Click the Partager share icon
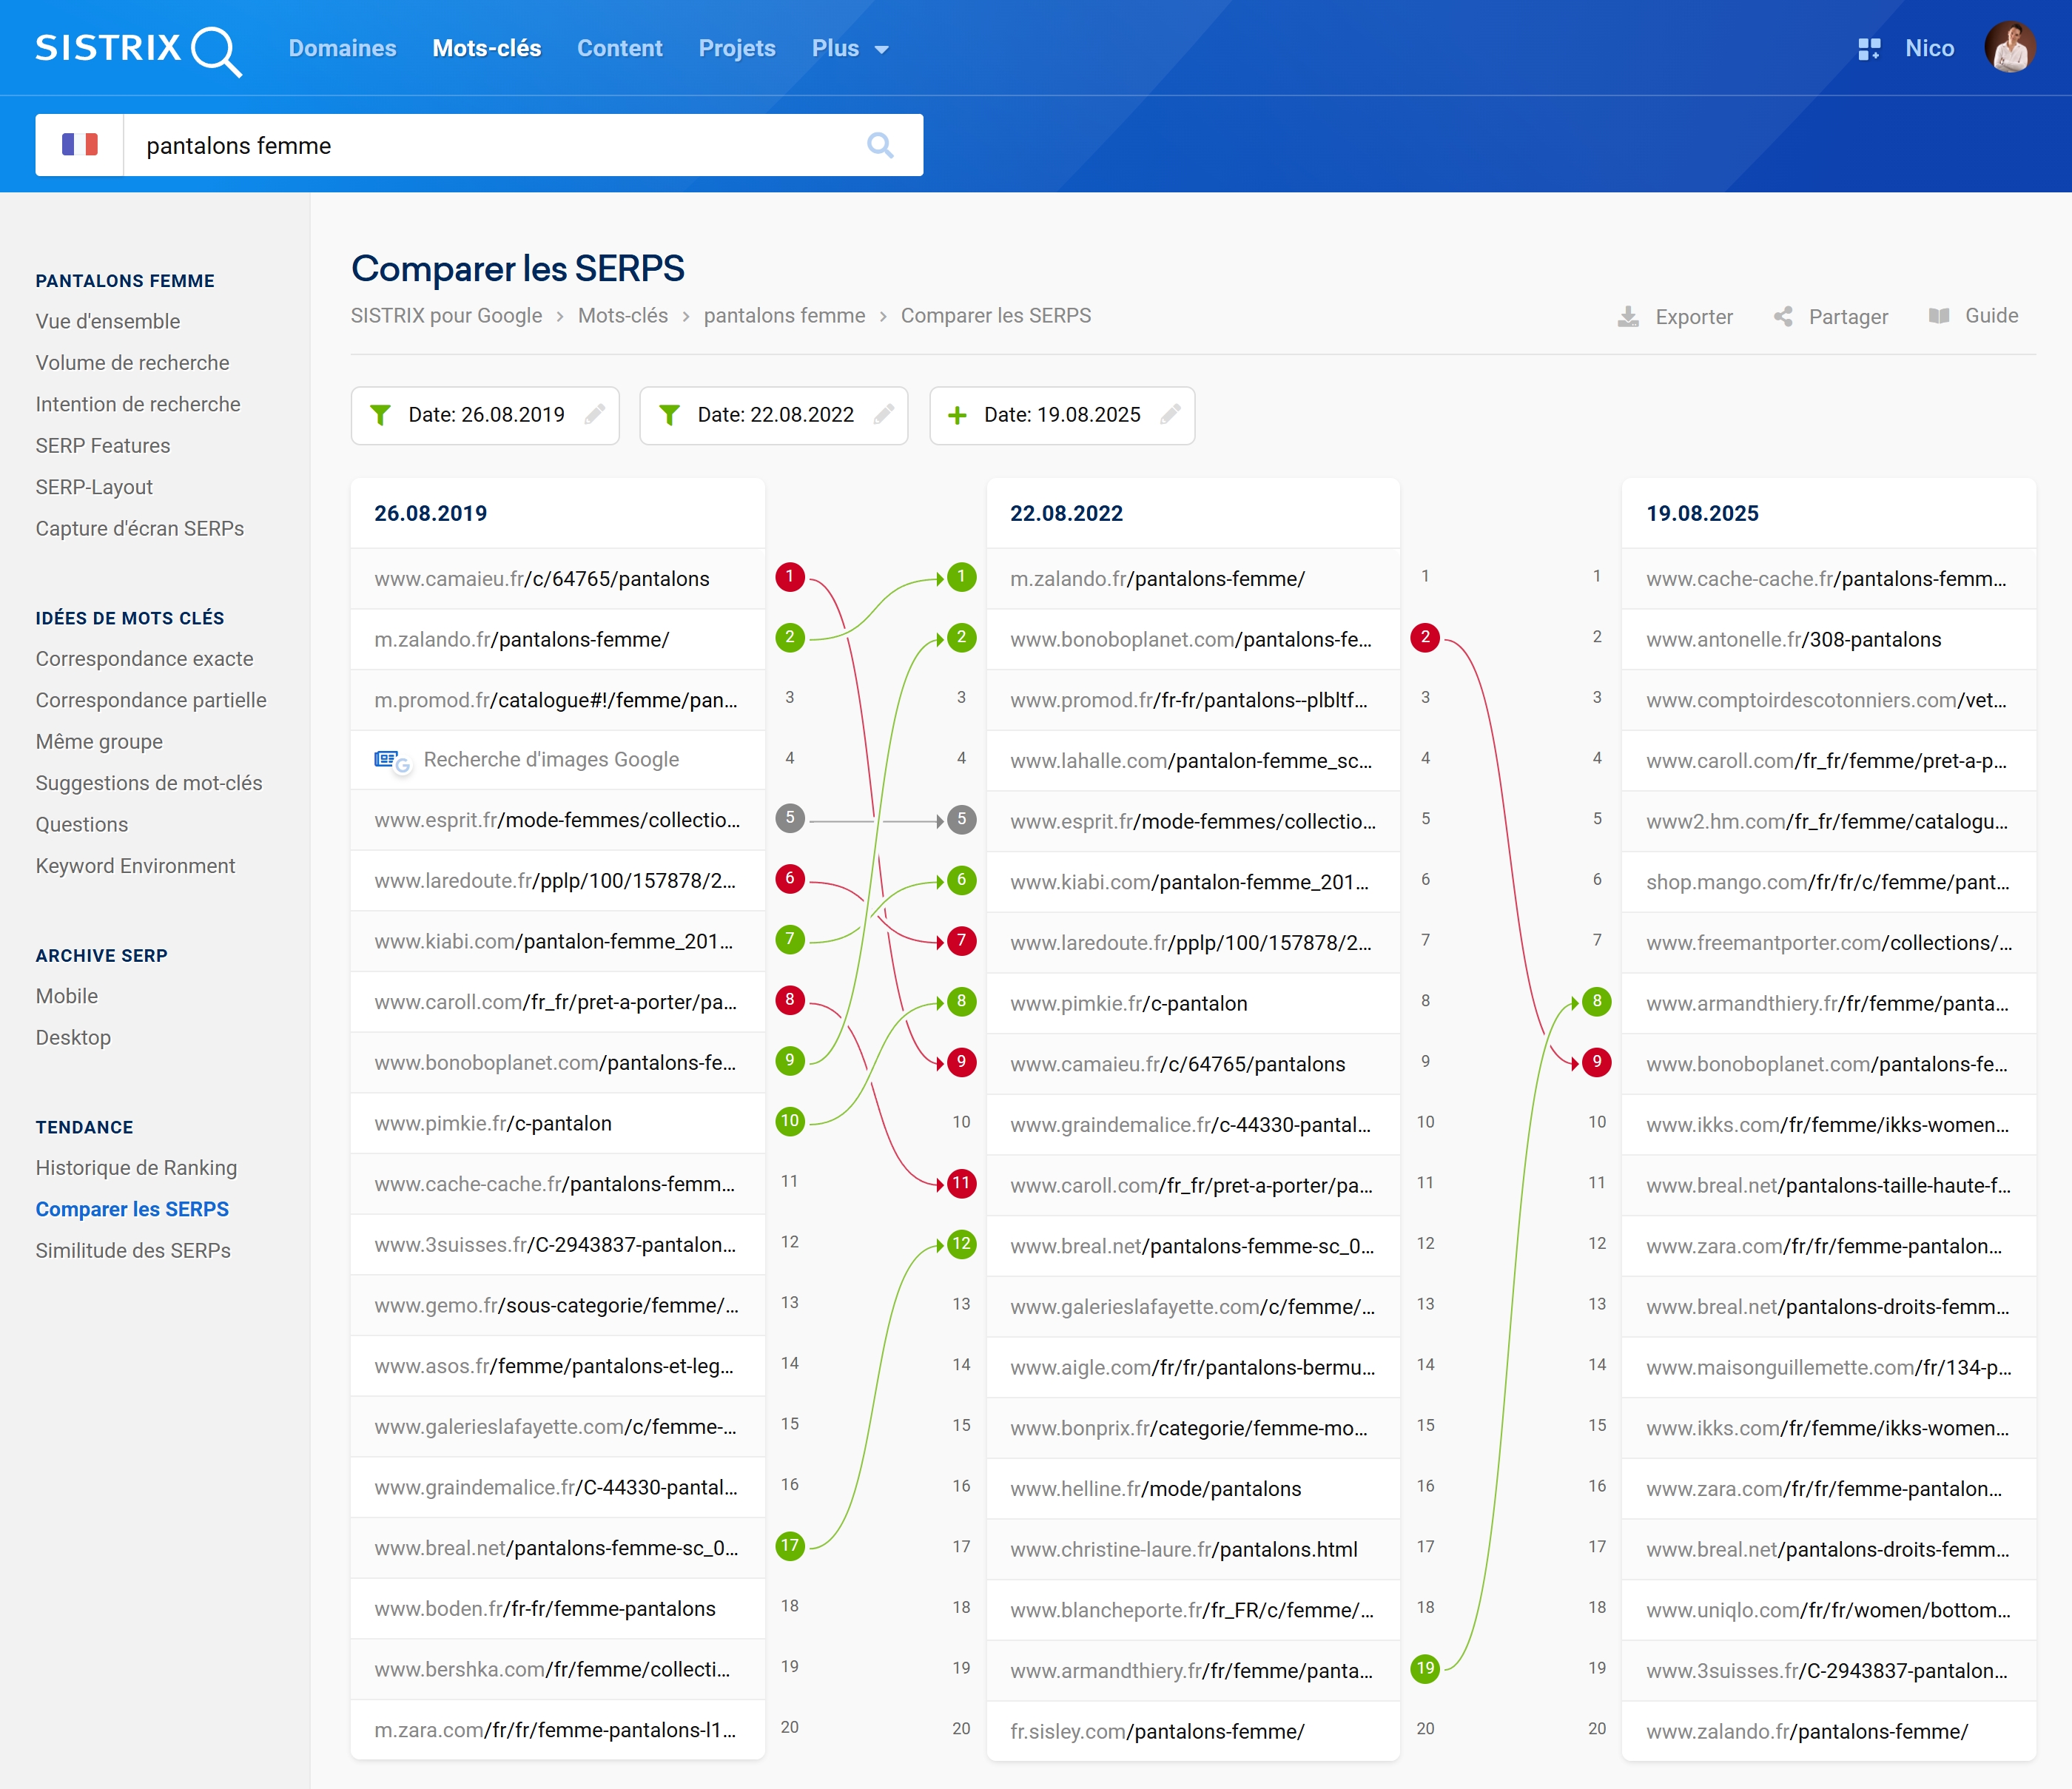2072x1789 pixels. coord(1783,317)
